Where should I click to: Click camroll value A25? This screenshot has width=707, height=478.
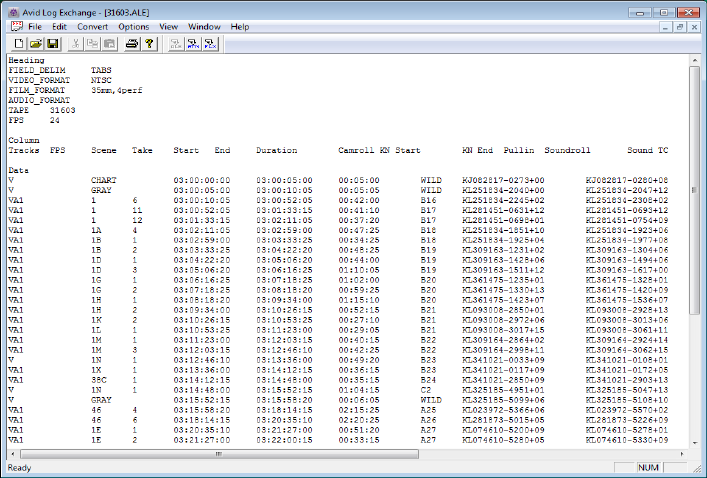pos(428,410)
